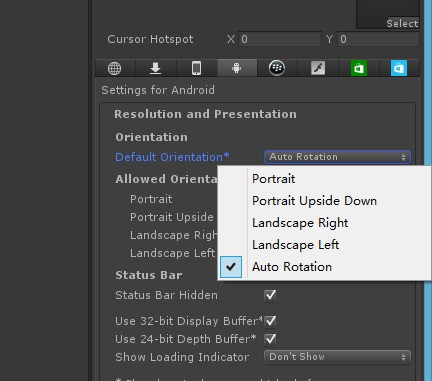The height and width of the screenshot is (381, 432).
Task: Pick Landscape Right in the menu
Action: click(x=324, y=223)
